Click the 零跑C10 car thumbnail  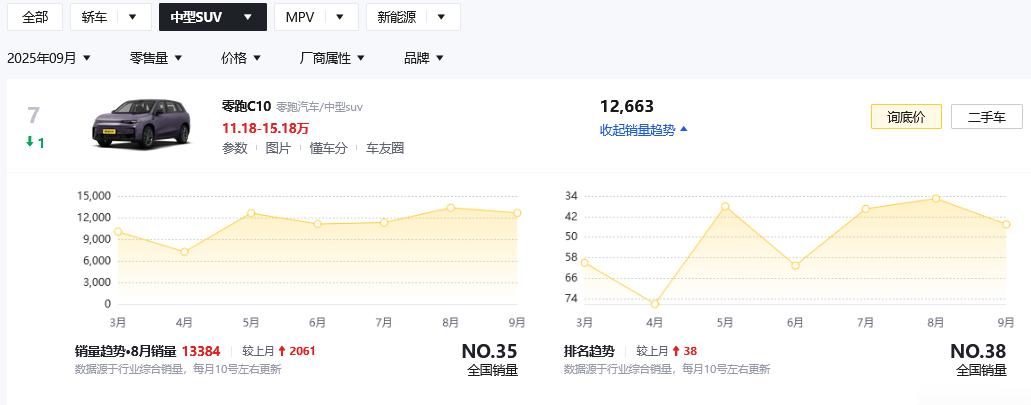click(x=141, y=124)
